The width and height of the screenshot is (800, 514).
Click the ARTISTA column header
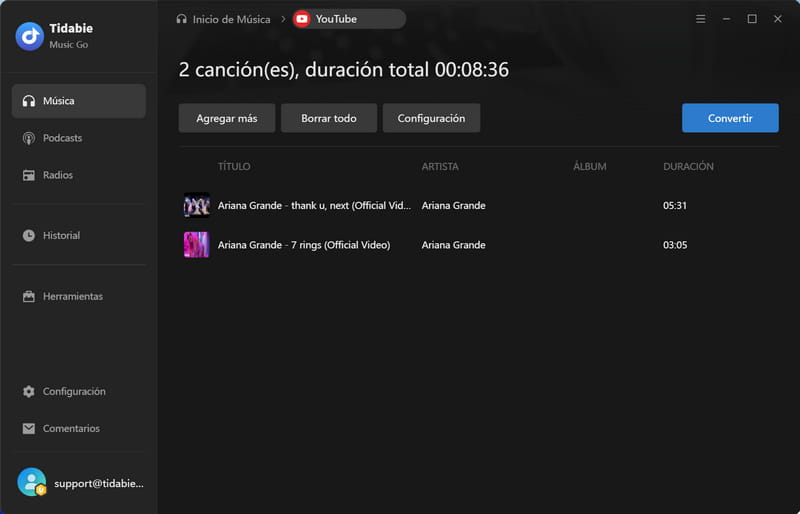440,166
